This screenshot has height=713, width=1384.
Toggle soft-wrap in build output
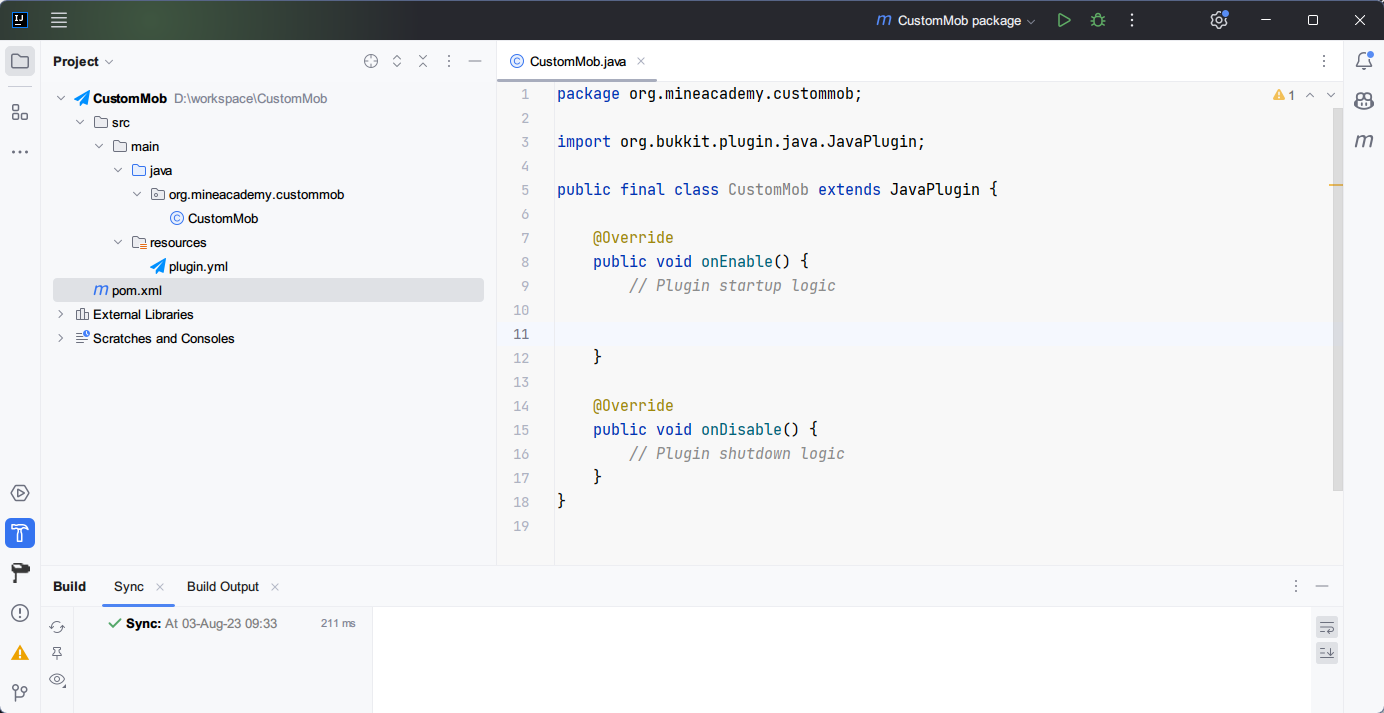pyautogui.click(x=1326, y=627)
